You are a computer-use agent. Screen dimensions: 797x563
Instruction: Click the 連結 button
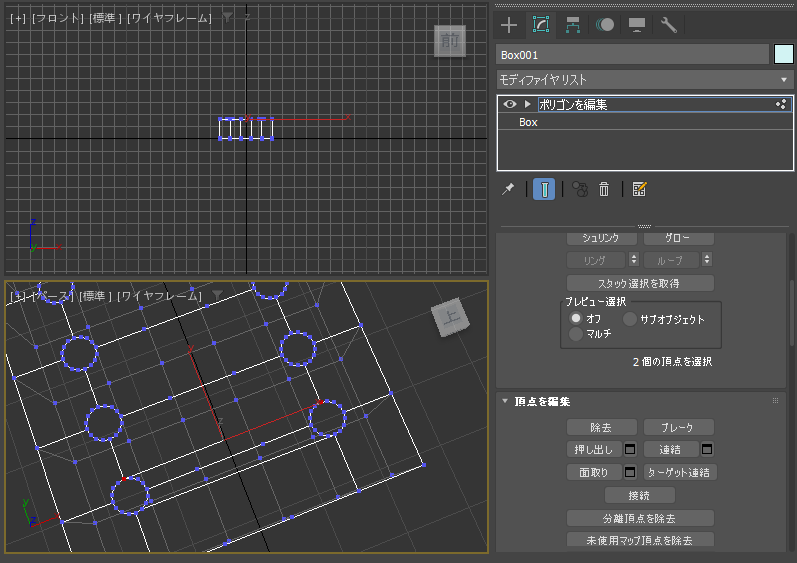[671, 449]
